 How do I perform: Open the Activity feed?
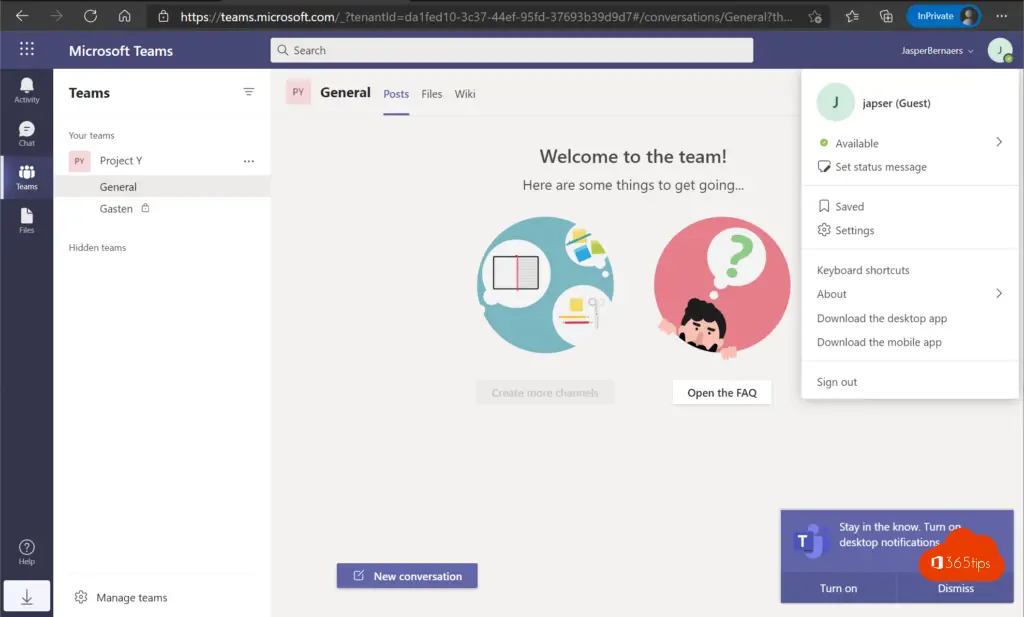27,90
